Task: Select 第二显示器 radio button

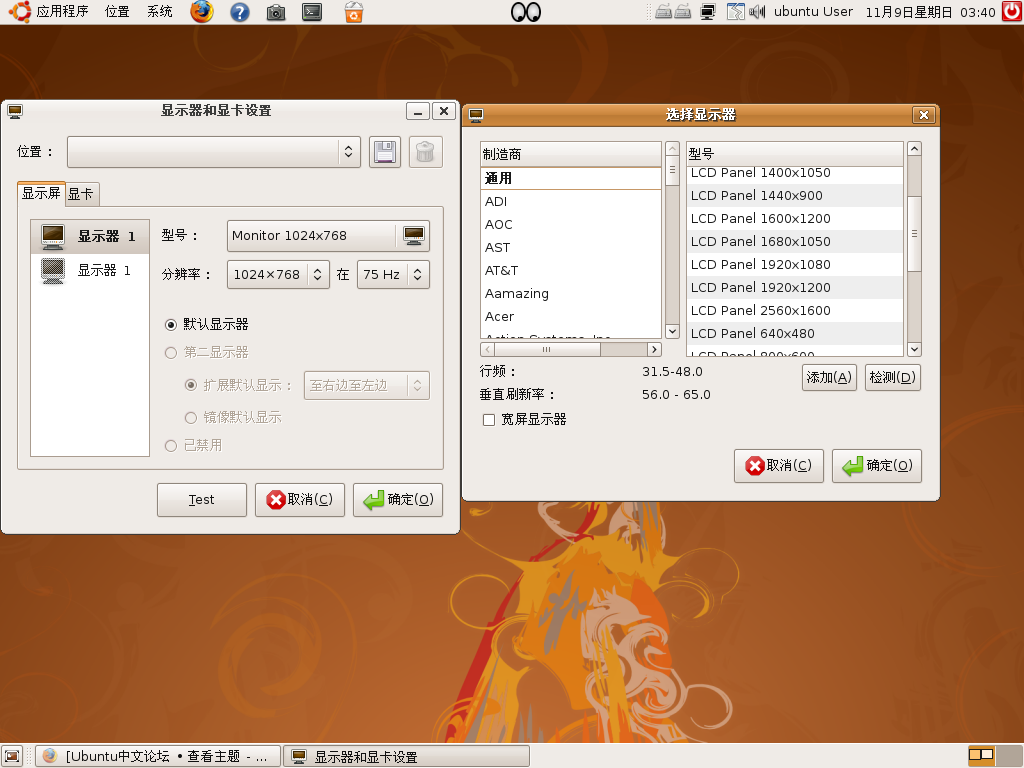Action: pos(171,353)
